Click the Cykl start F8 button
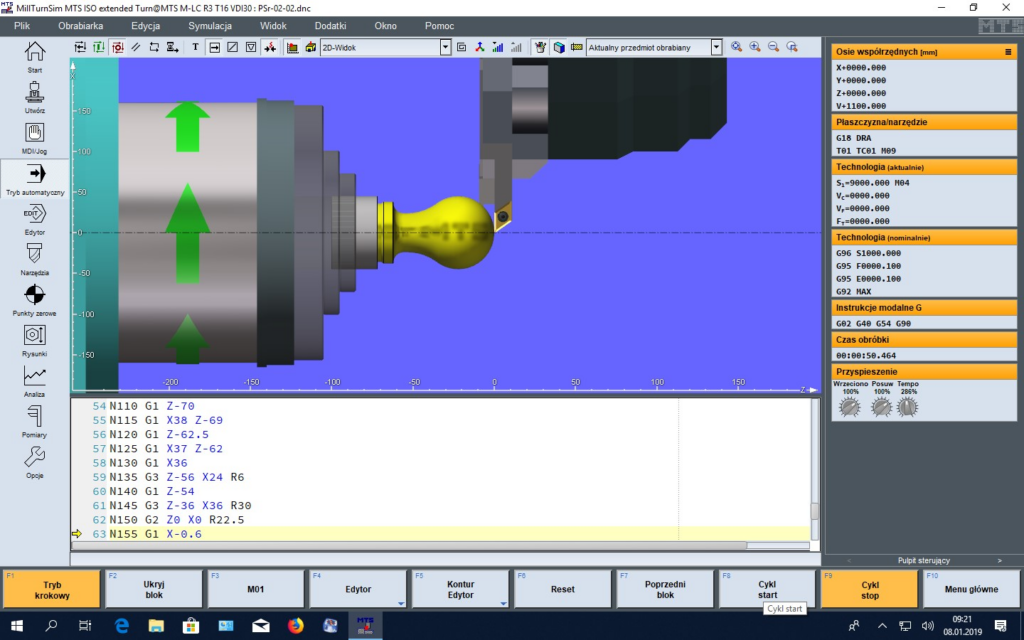 767,589
